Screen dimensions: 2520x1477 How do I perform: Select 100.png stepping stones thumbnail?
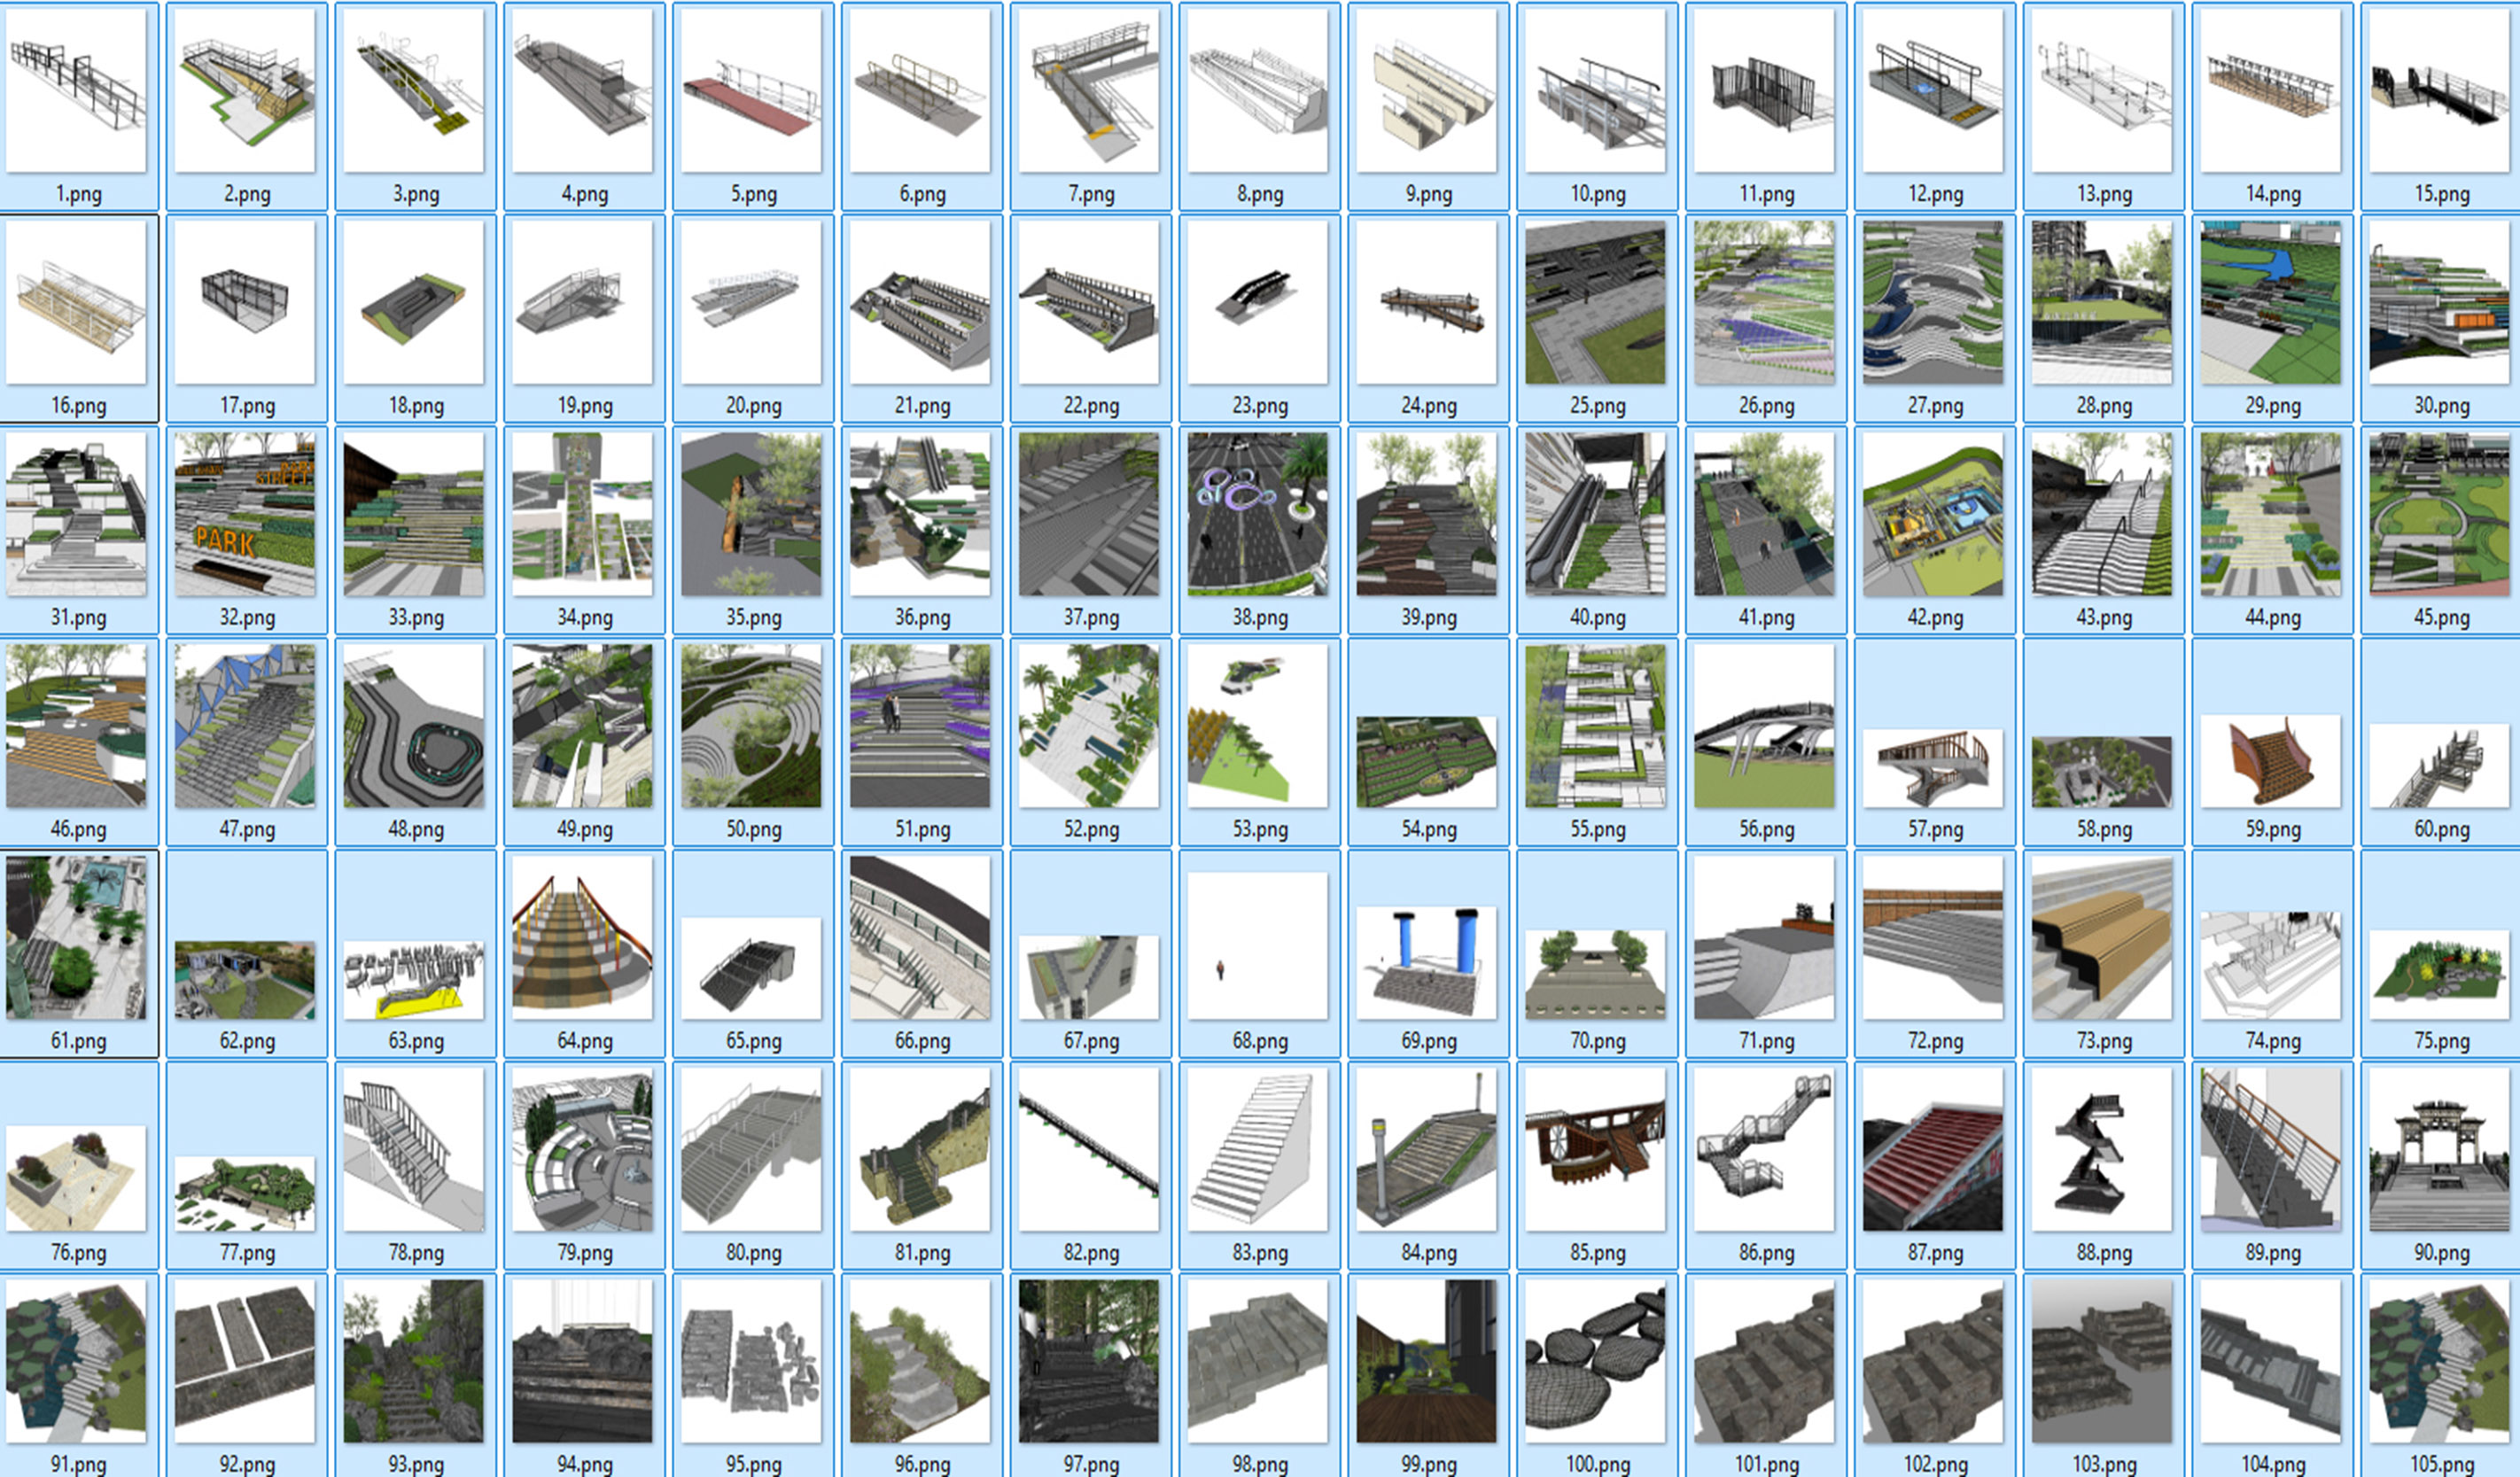[1596, 1361]
